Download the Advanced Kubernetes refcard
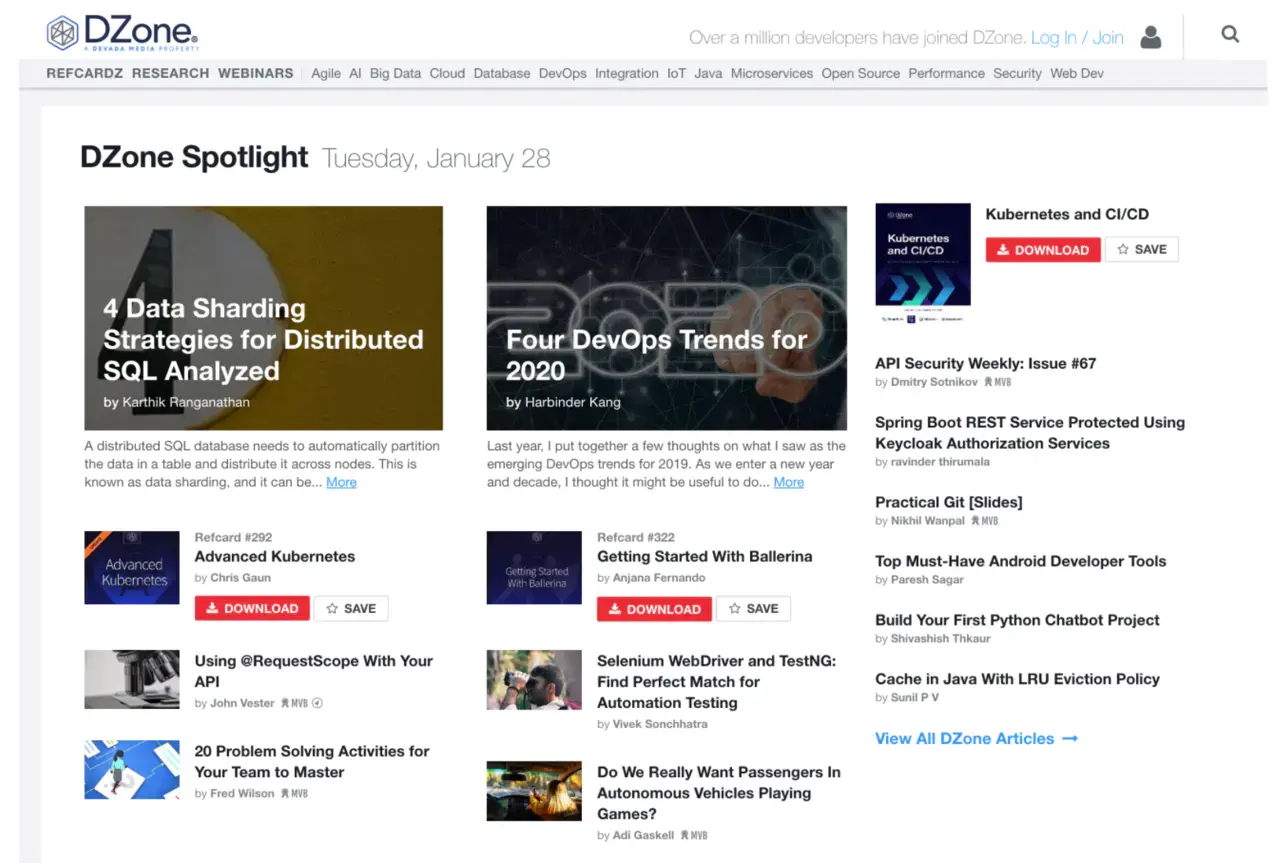Viewport: 1280px width, 866px height. click(x=252, y=608)
